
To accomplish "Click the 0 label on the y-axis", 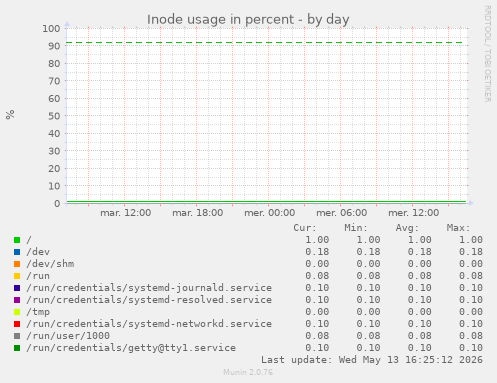I will (57, 204).
